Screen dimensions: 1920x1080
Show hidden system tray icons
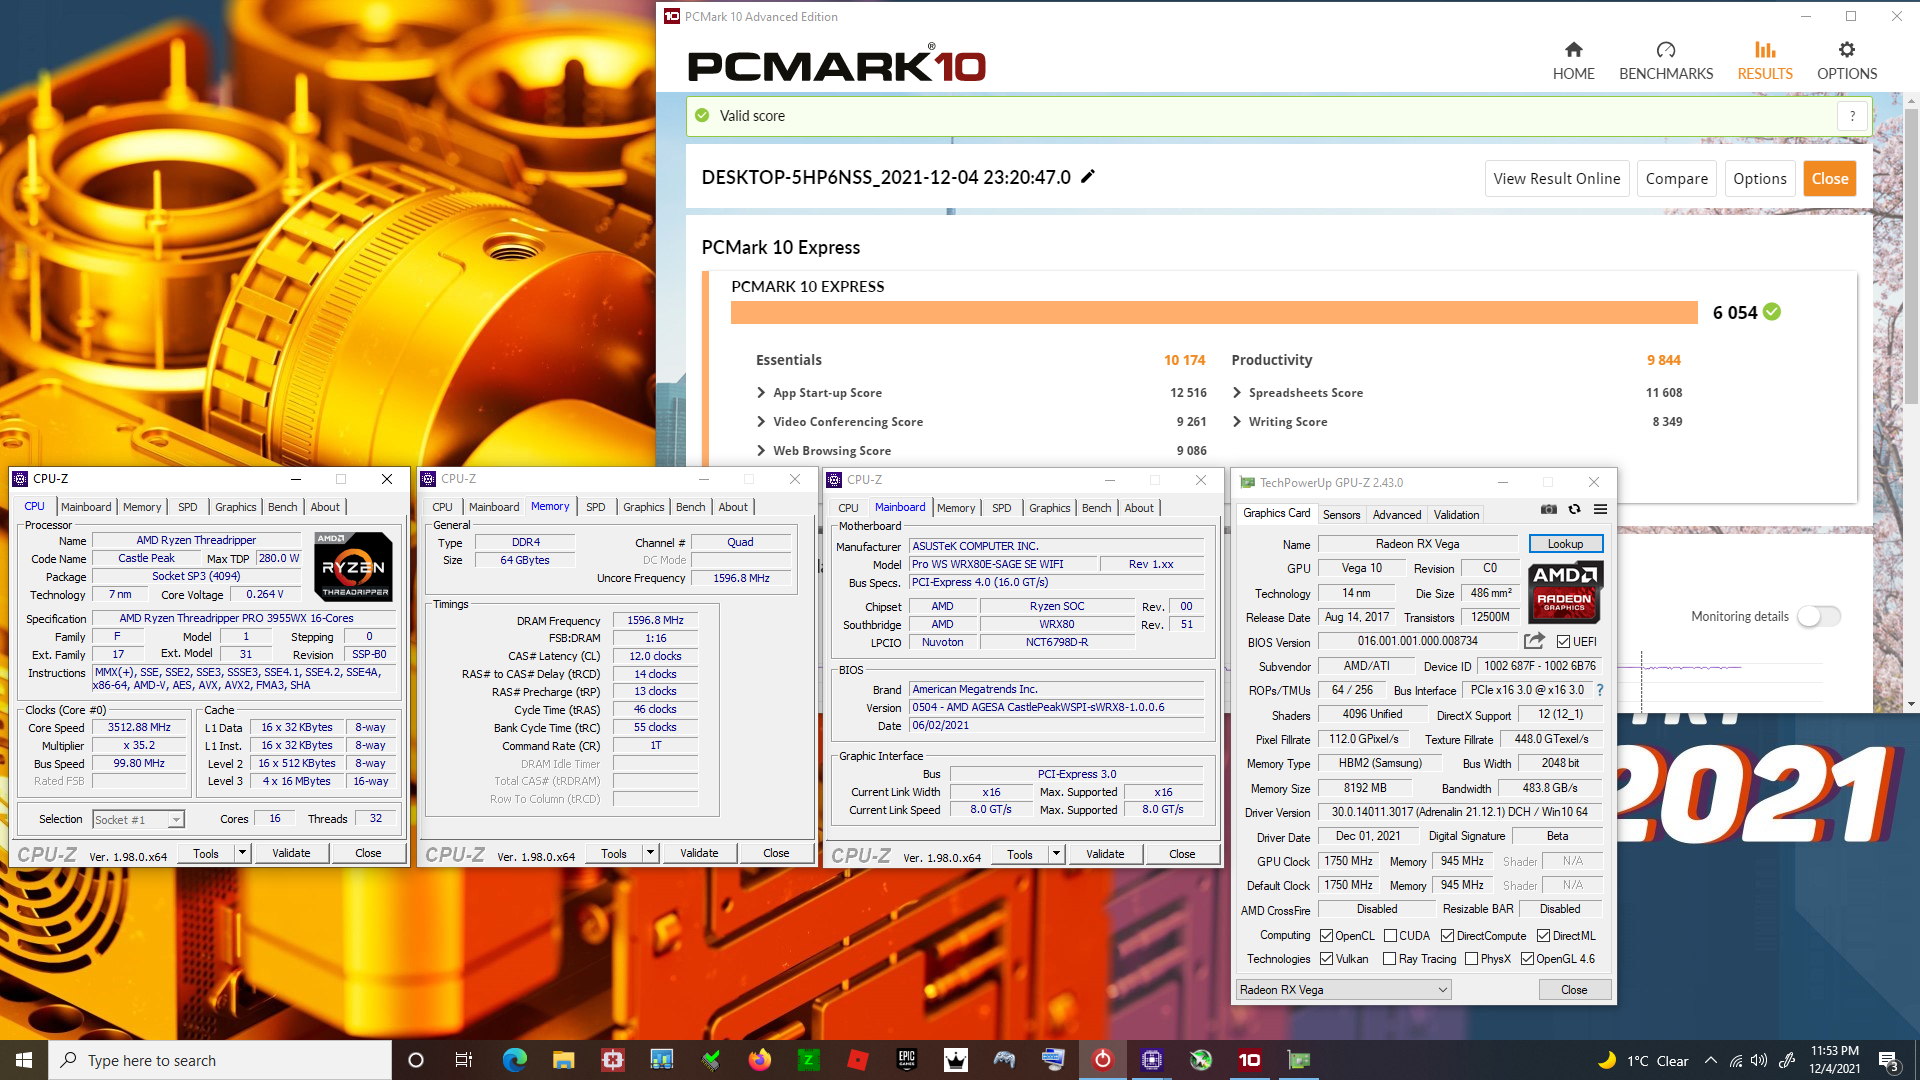point(1710,1060)
